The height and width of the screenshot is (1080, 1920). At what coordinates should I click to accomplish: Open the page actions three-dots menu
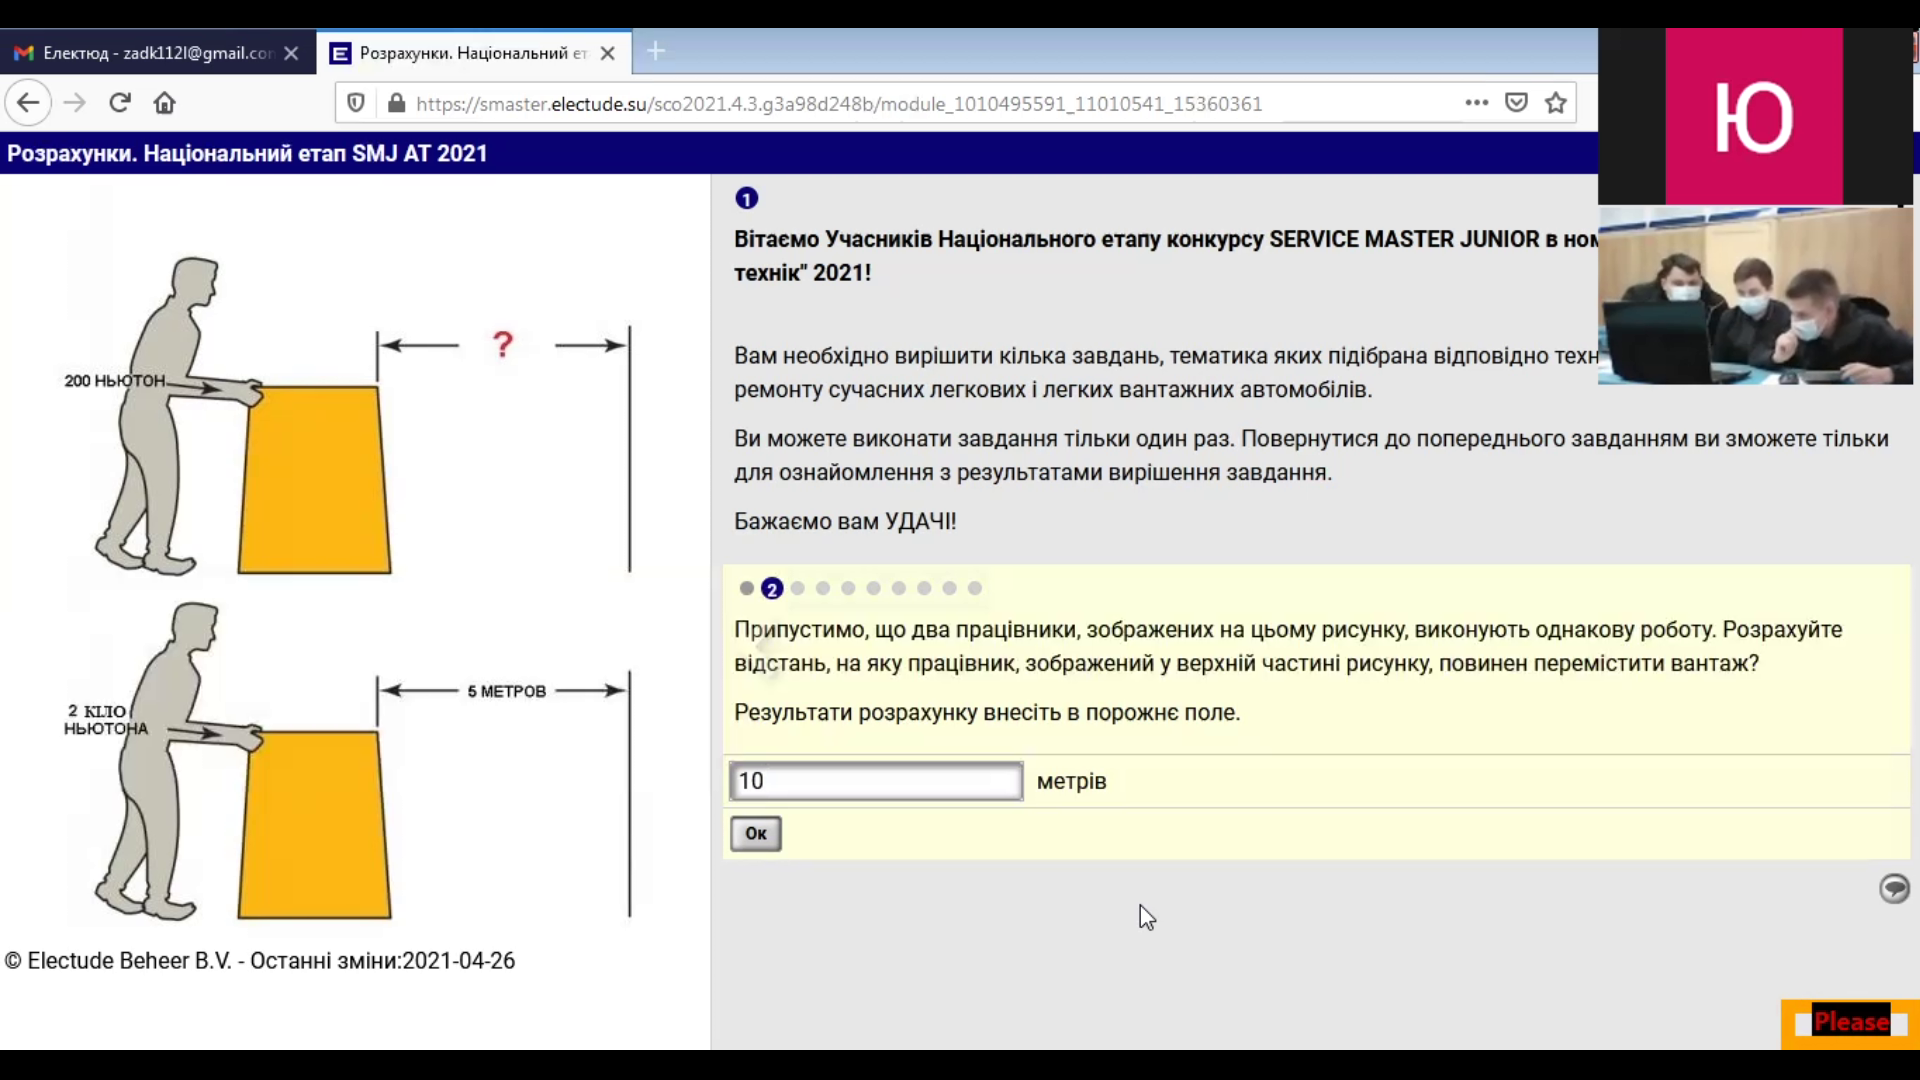pos(1476,103)
